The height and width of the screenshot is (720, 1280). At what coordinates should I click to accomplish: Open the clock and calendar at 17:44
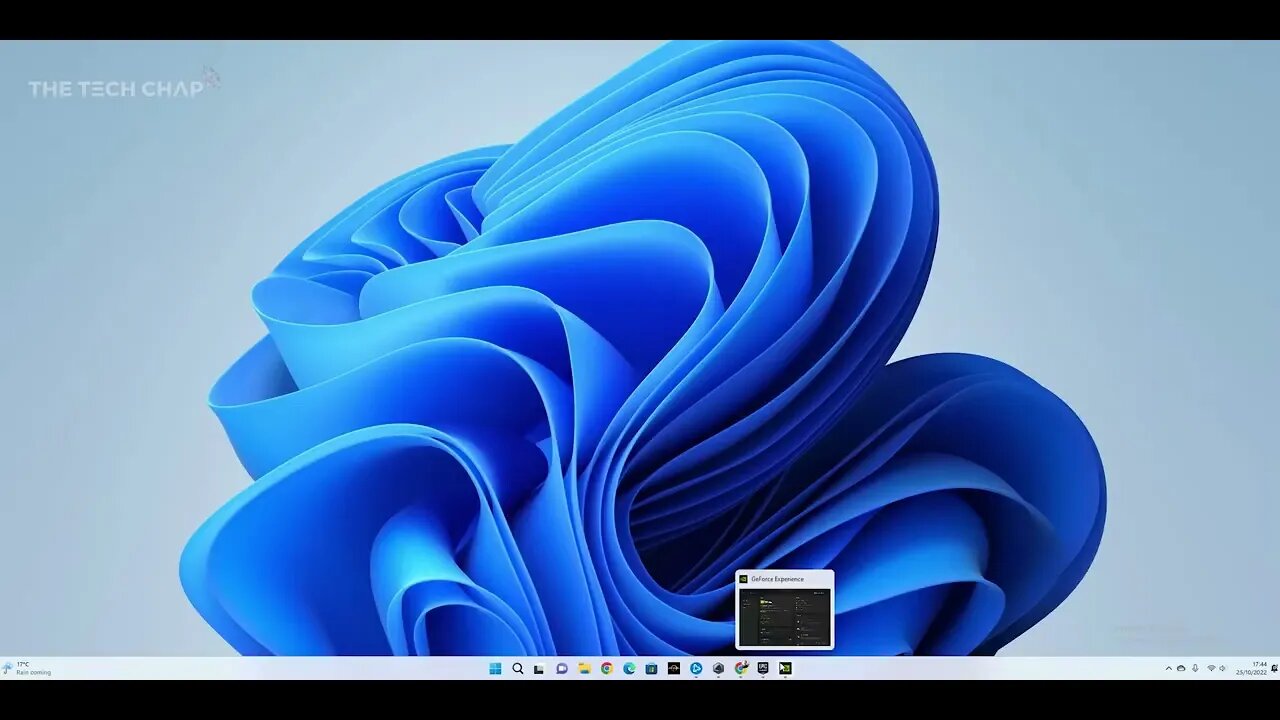point(1251,668)
